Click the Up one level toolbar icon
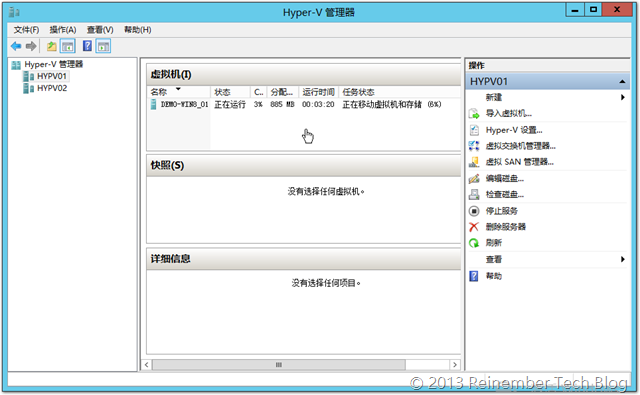640x395 pixels. 51,46
